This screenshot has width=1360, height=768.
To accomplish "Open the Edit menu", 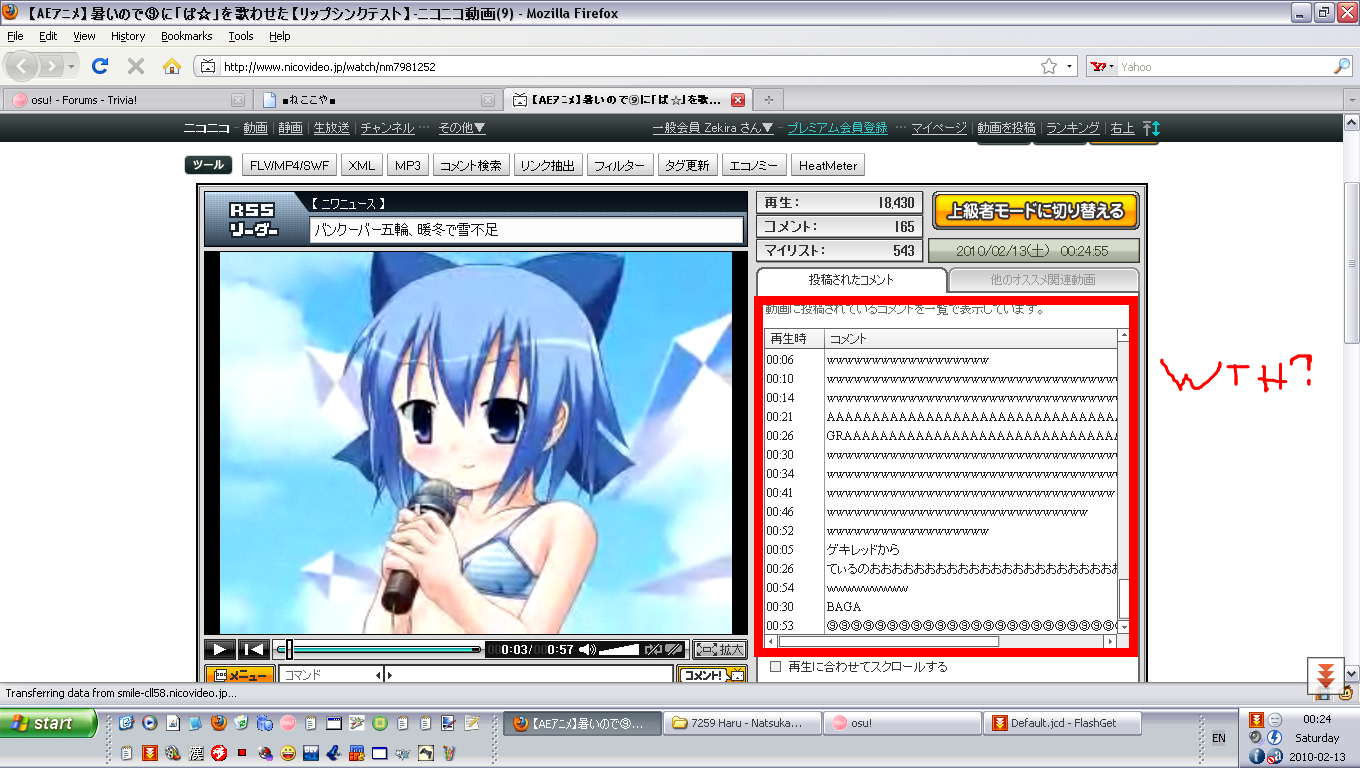I will point(48,36).
